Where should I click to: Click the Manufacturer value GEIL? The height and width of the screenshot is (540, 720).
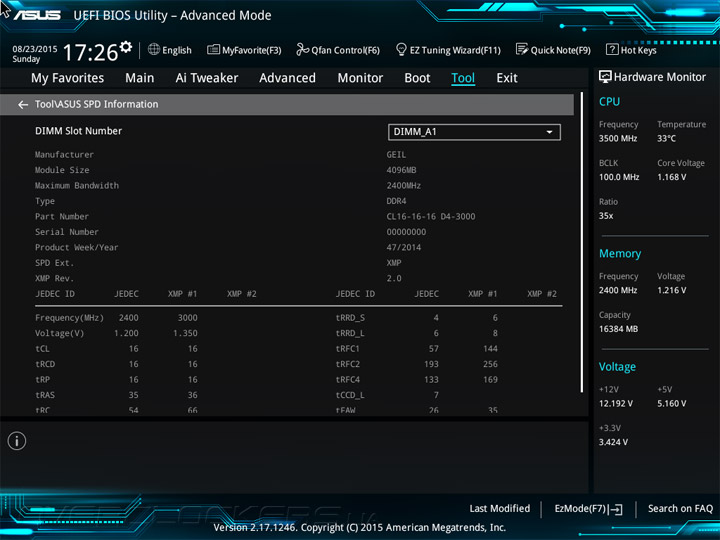396,155
